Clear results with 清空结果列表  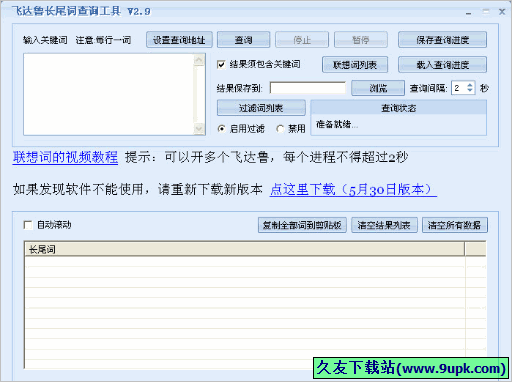click(x=384, y=225)
